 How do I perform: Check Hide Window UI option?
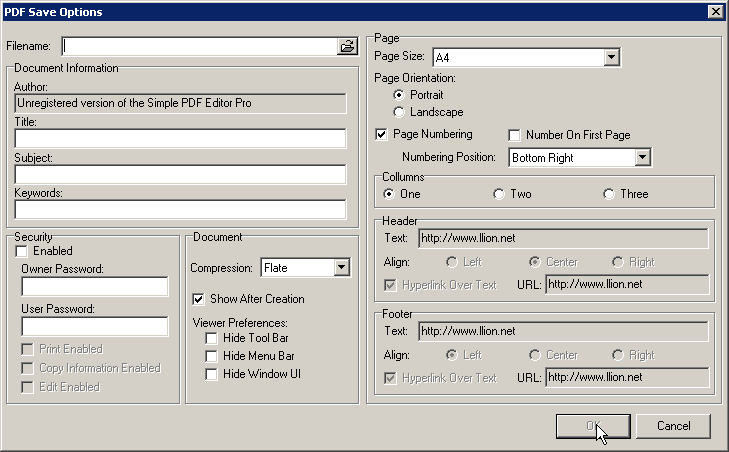[211, 374]
